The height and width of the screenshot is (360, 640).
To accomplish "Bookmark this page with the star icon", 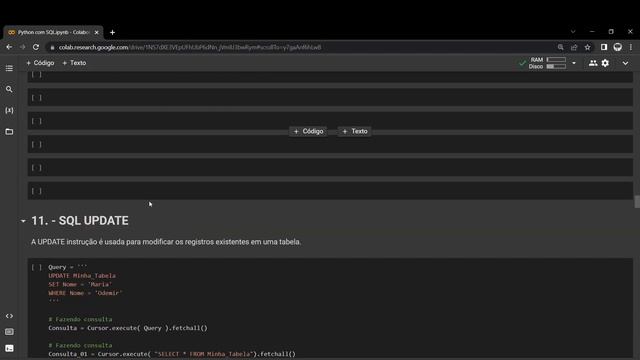I will point(587,47).
